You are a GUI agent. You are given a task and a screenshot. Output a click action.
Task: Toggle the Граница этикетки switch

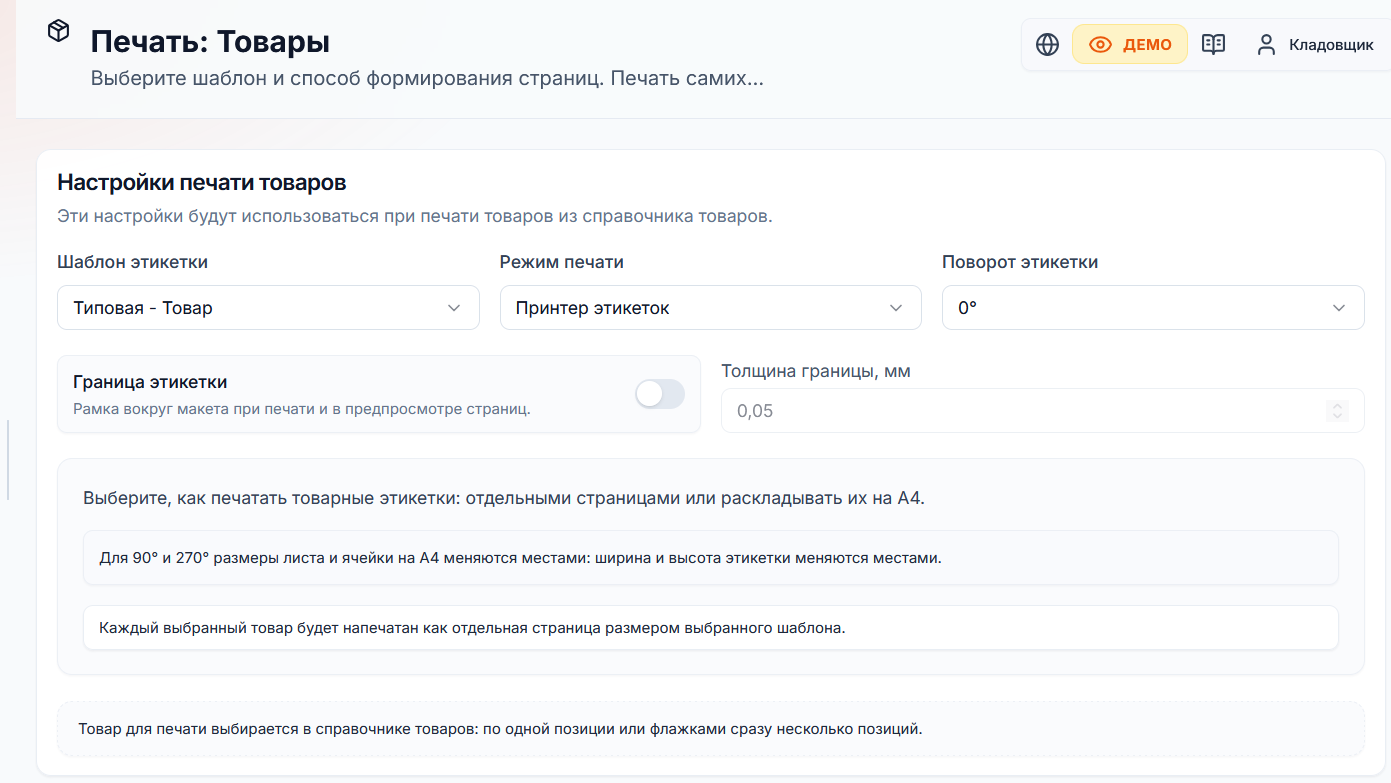coord(660,394)
